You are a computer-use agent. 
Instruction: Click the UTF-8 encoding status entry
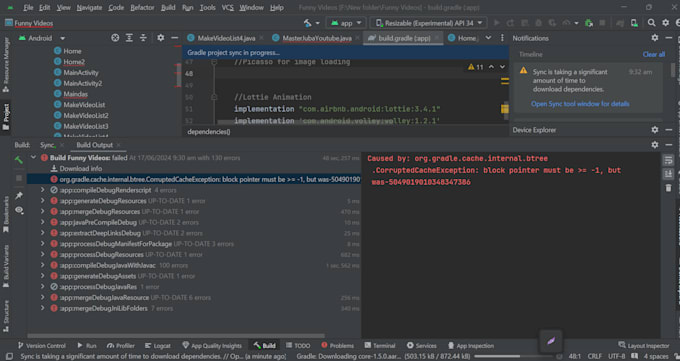click(x=616, y=356)
